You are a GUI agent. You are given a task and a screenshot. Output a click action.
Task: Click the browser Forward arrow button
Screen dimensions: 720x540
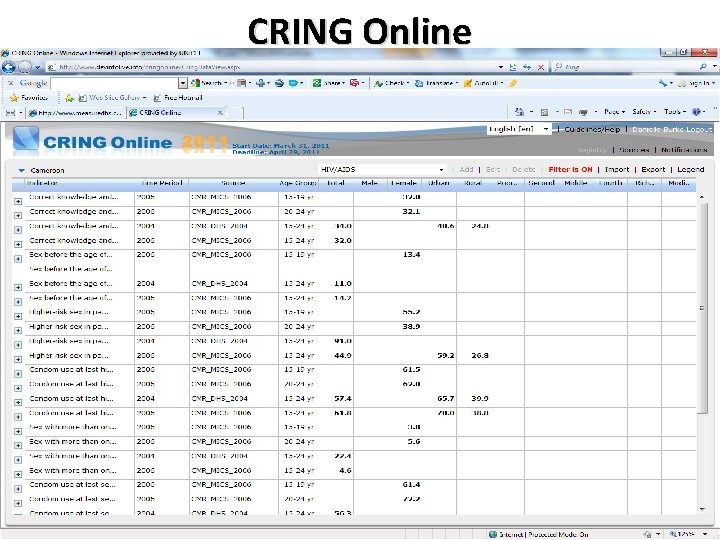tap(24, 67)
